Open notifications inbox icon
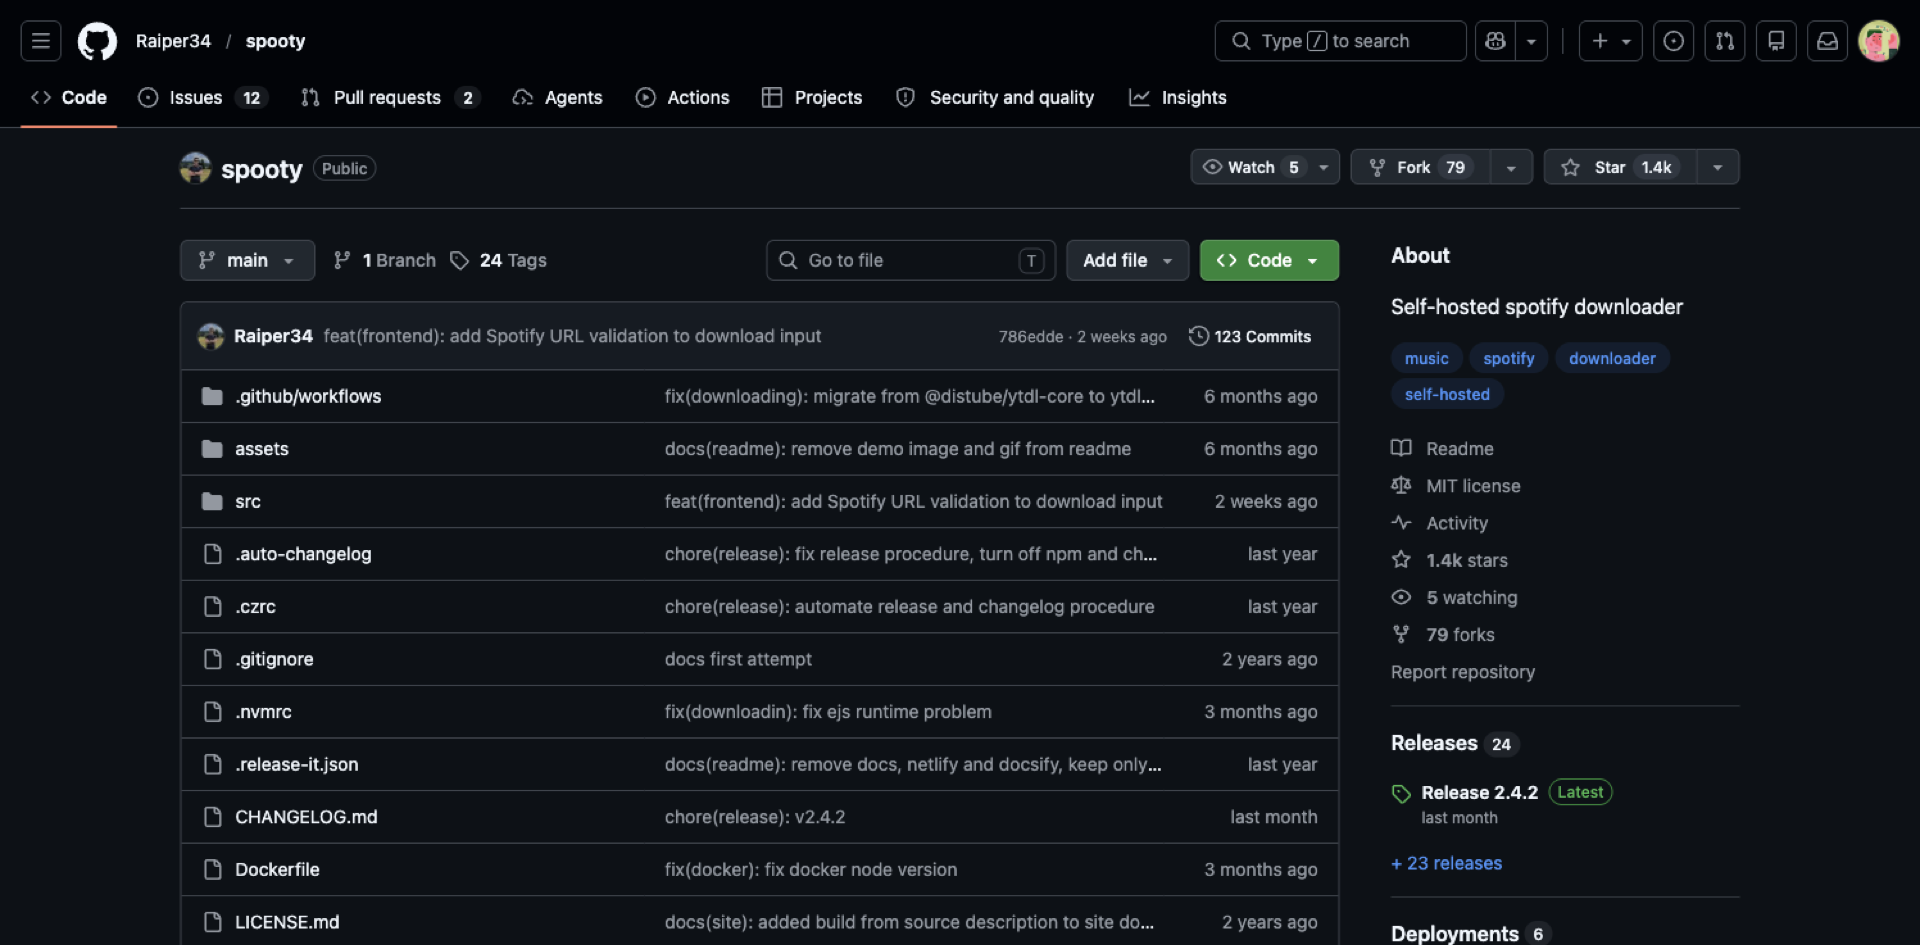This screenshot has width=1920, height=945. pos(1827,41)
